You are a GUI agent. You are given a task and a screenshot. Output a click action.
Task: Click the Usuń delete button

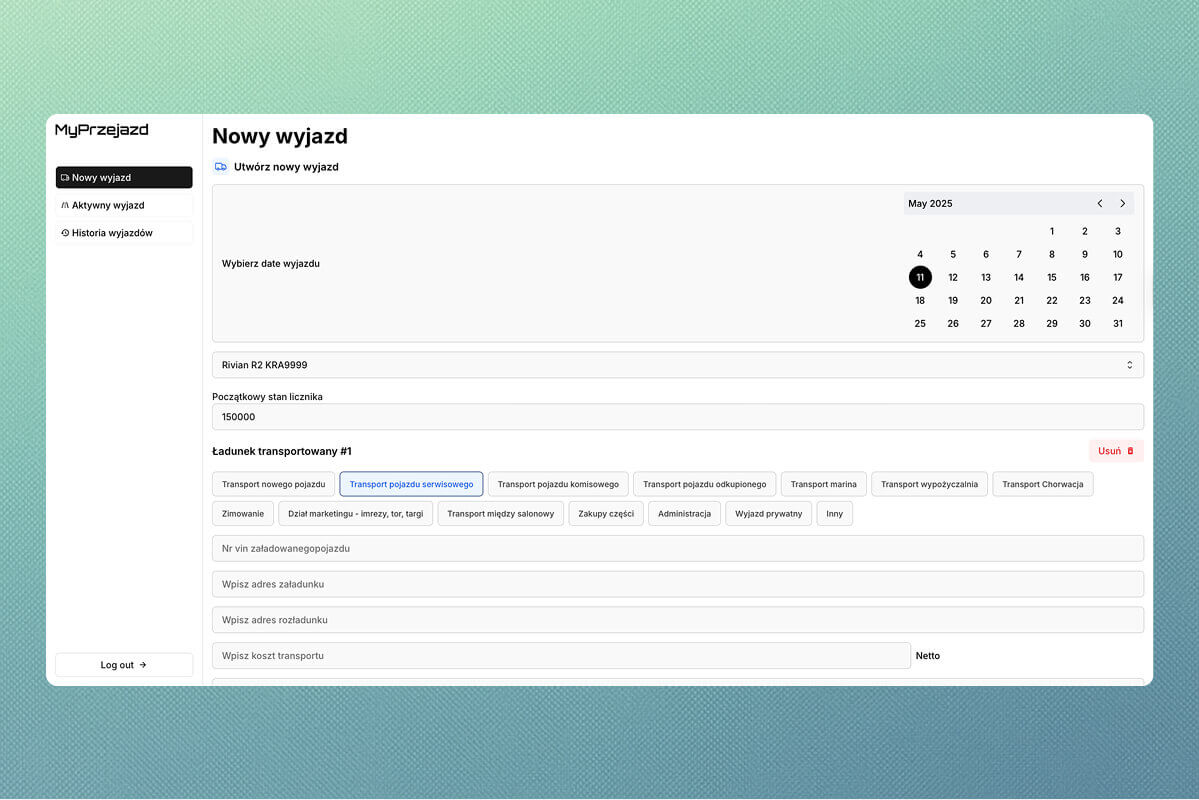click(1116, 451)
